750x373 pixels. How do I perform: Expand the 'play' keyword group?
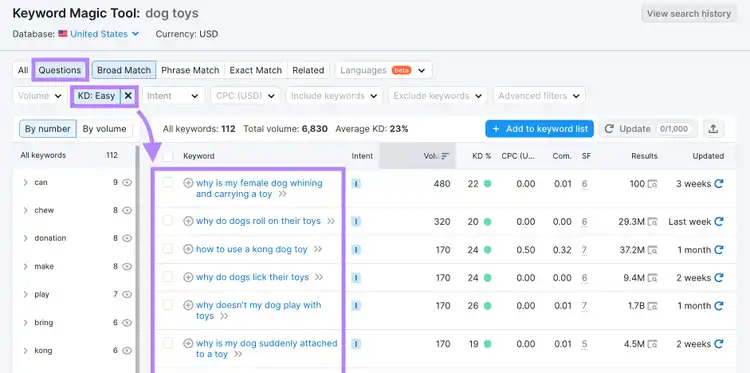(x=26, y=295)
